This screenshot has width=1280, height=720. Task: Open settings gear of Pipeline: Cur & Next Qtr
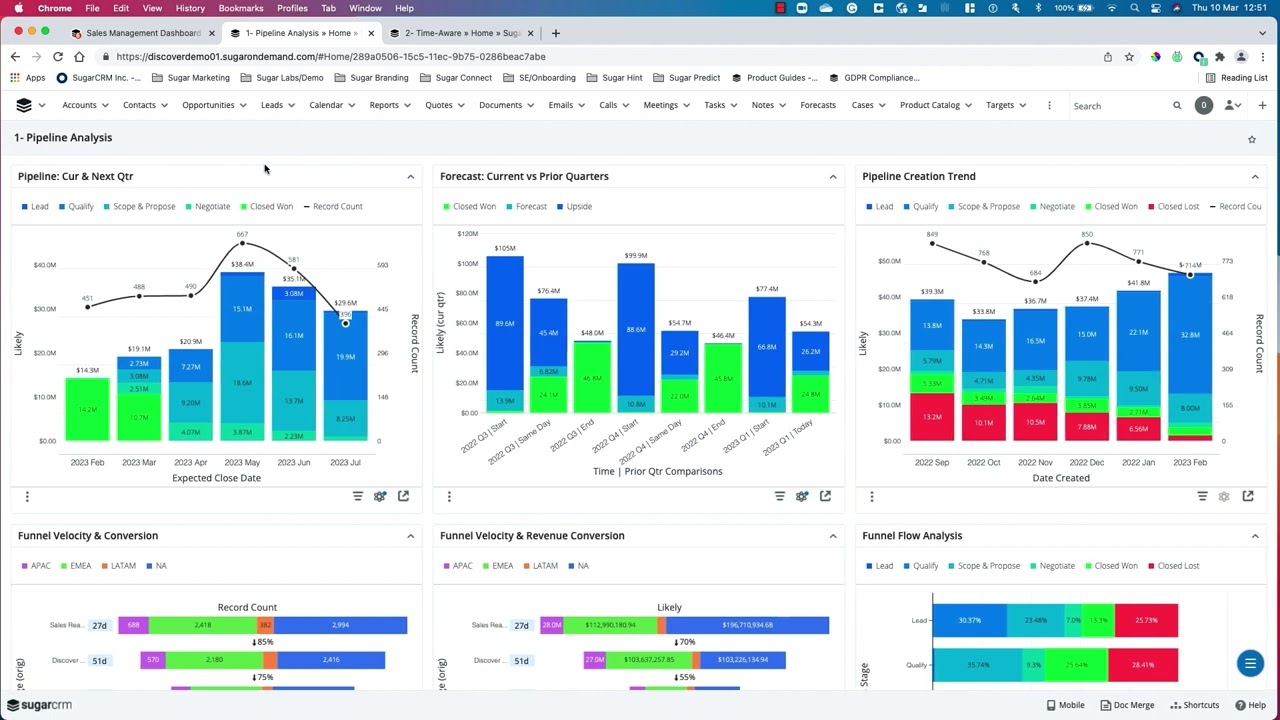point(380,496)
